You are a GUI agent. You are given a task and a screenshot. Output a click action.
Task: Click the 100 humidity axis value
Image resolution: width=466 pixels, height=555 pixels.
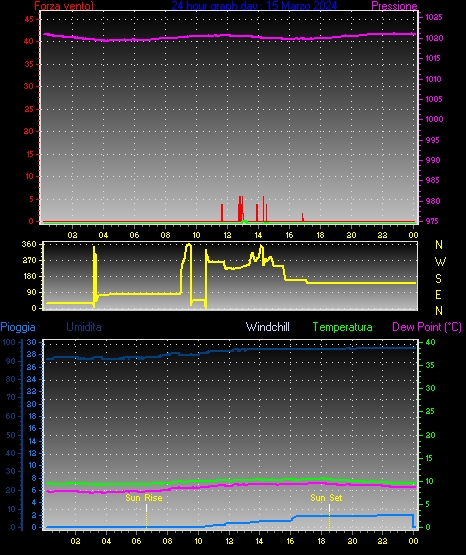[9, 342]
